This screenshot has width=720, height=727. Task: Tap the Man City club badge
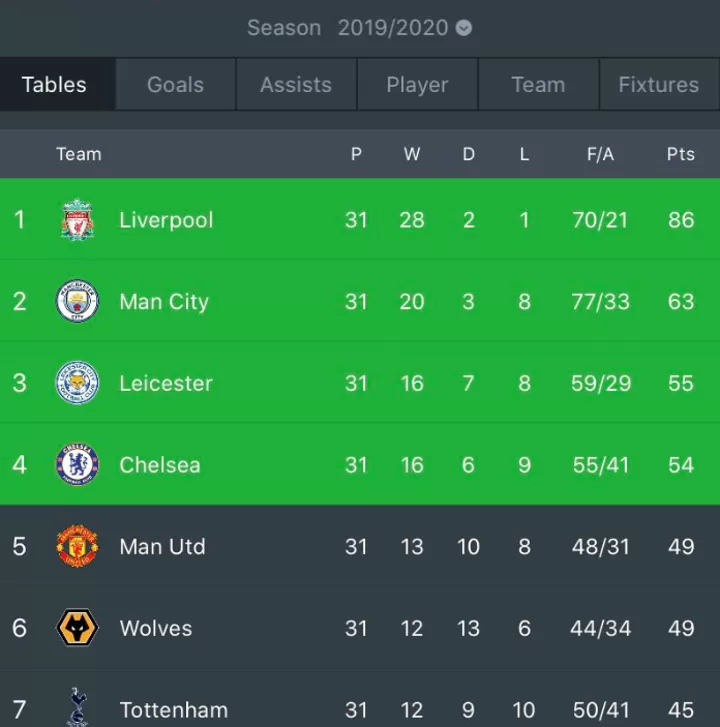pos(77,301)
